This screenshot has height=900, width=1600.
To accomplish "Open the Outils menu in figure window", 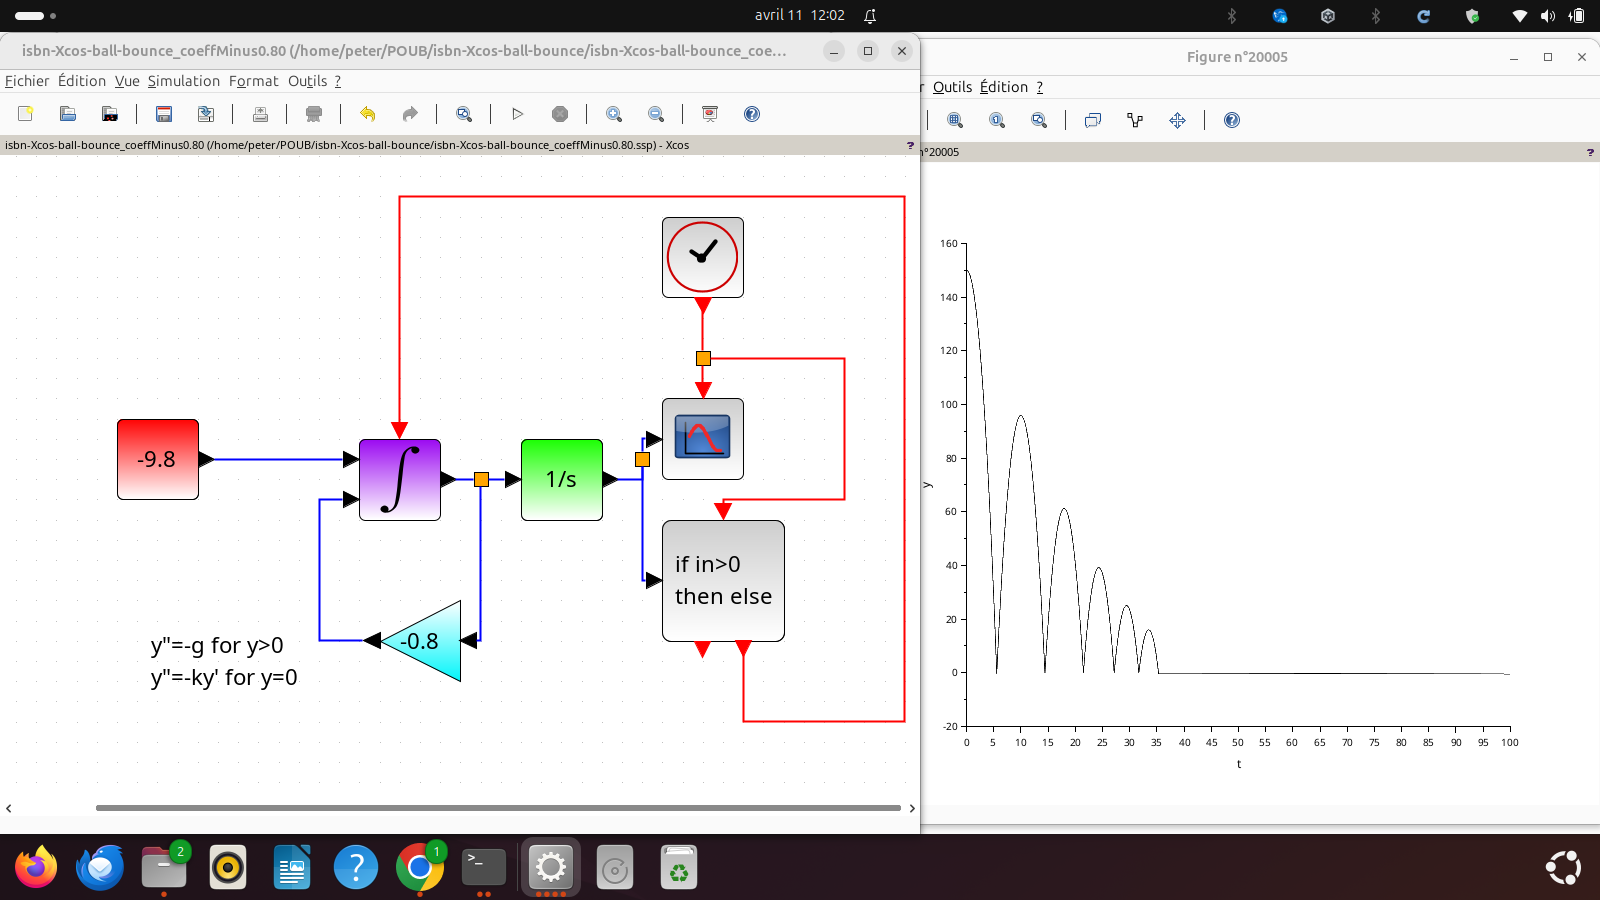I will click(x=952, y=87).
